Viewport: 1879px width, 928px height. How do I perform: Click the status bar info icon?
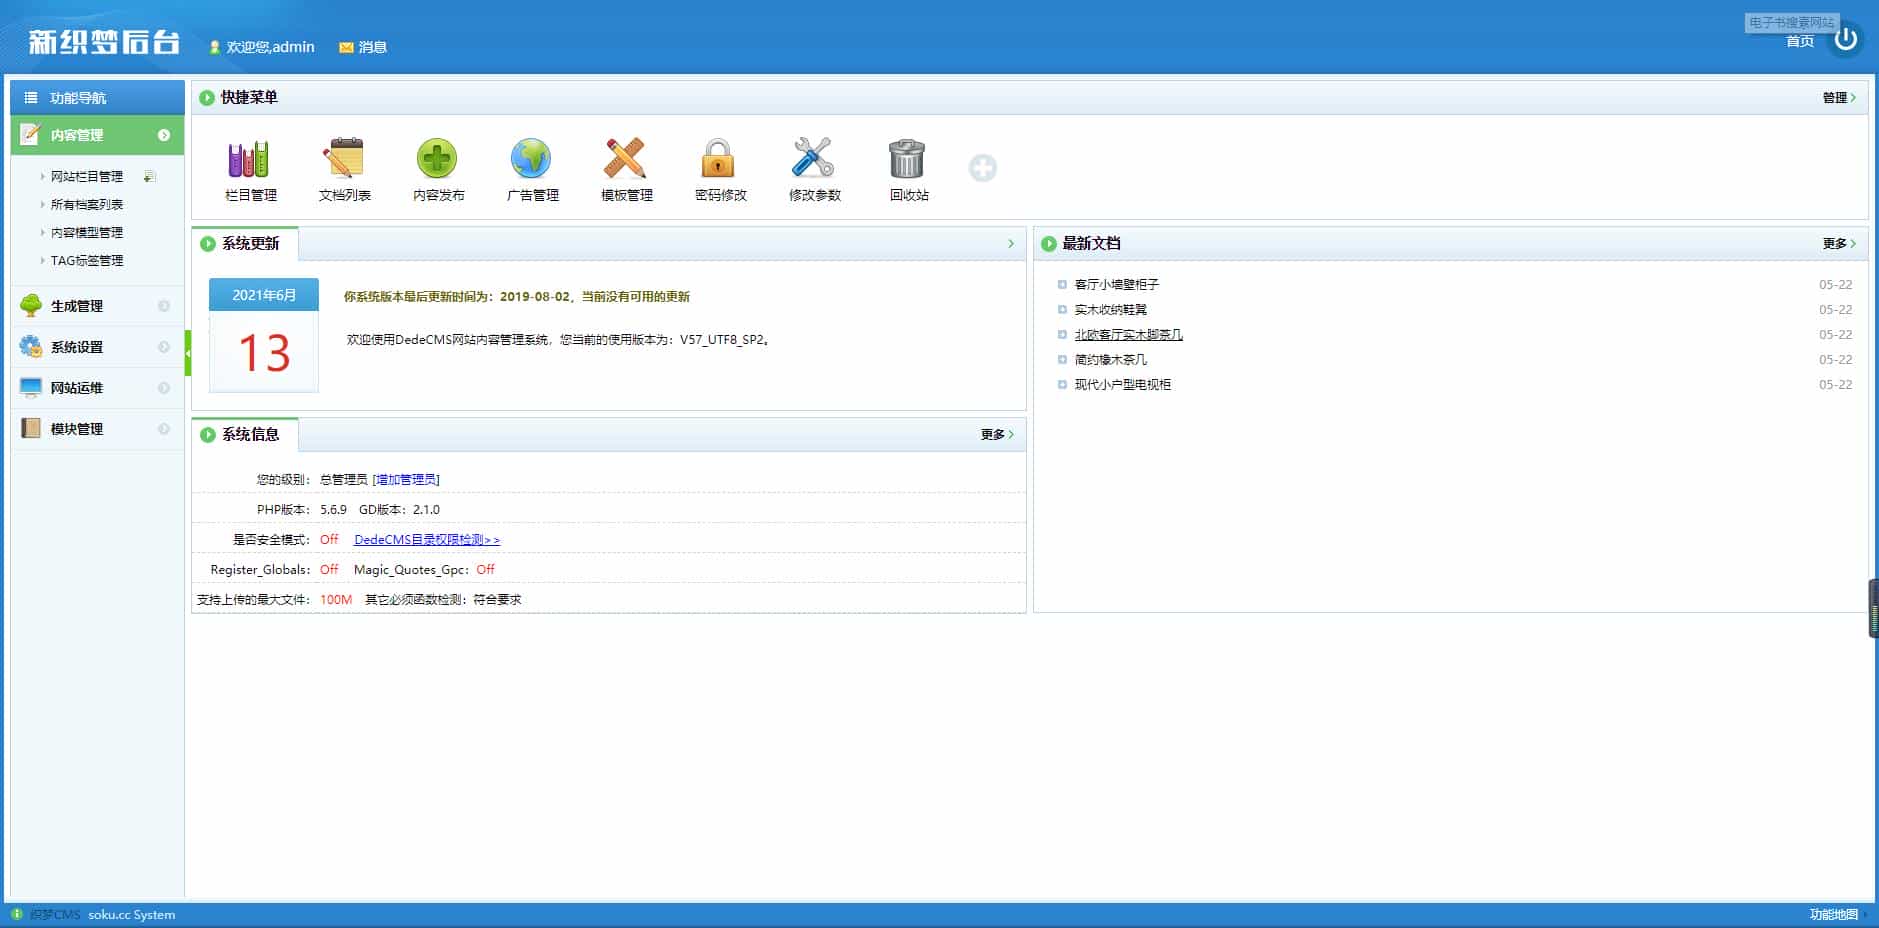coord(17,914)
